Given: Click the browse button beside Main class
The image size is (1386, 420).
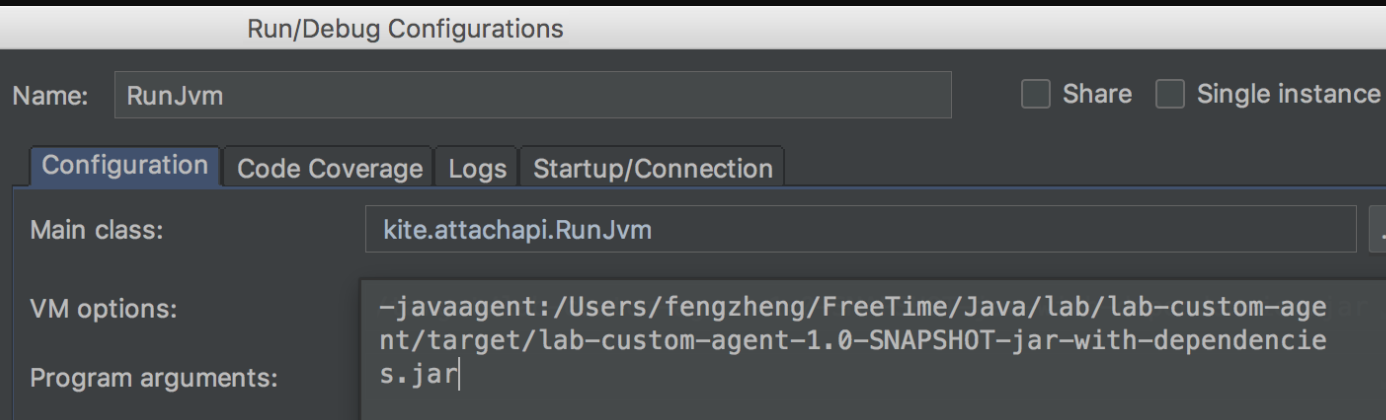Looking at the screenshot, I should [1378, 231].
